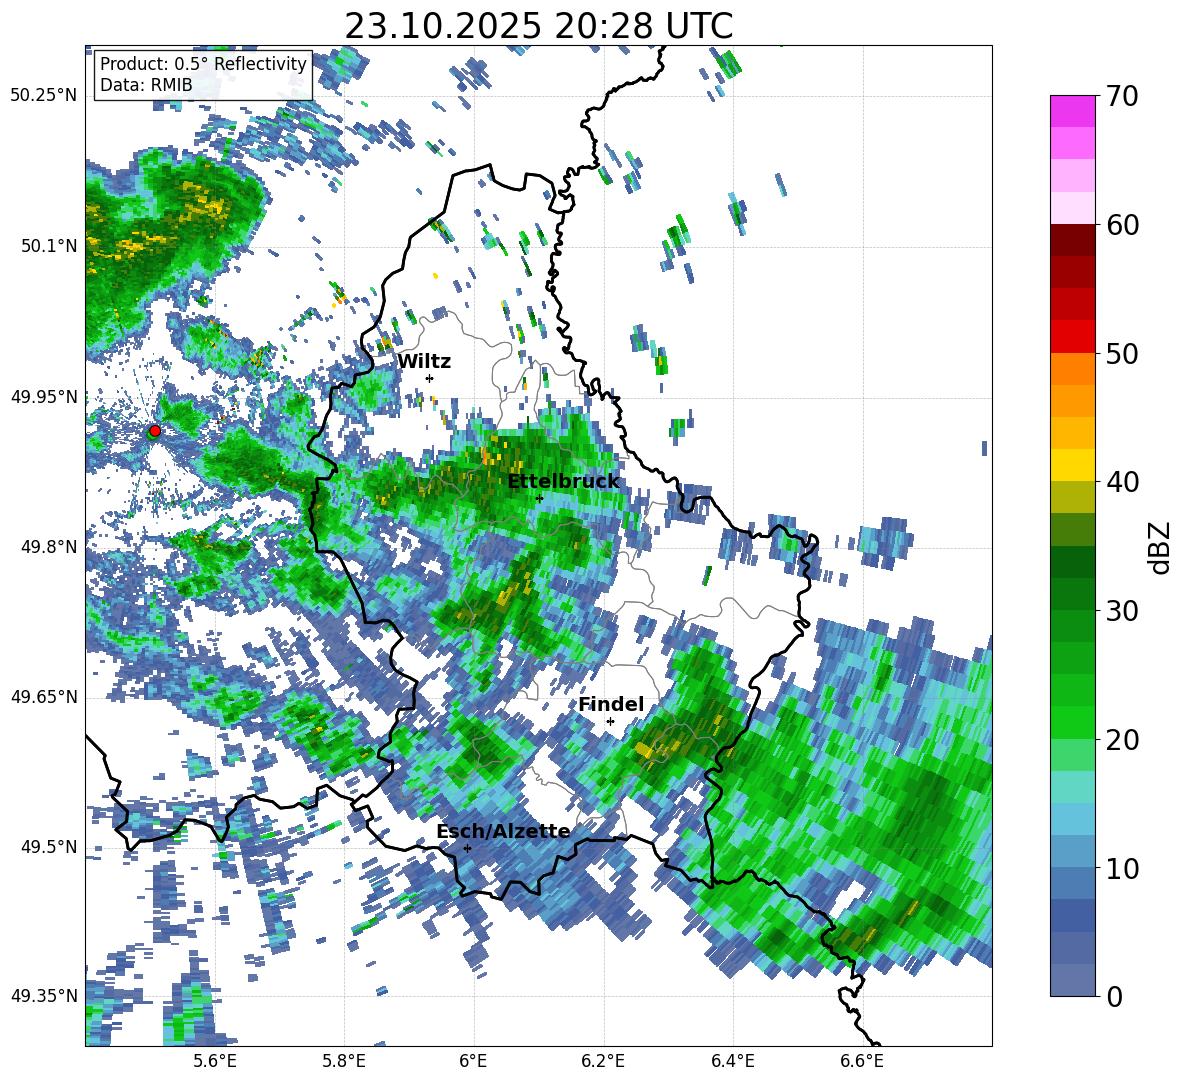Click the magenta top colorbar segment

point(1072,111)
